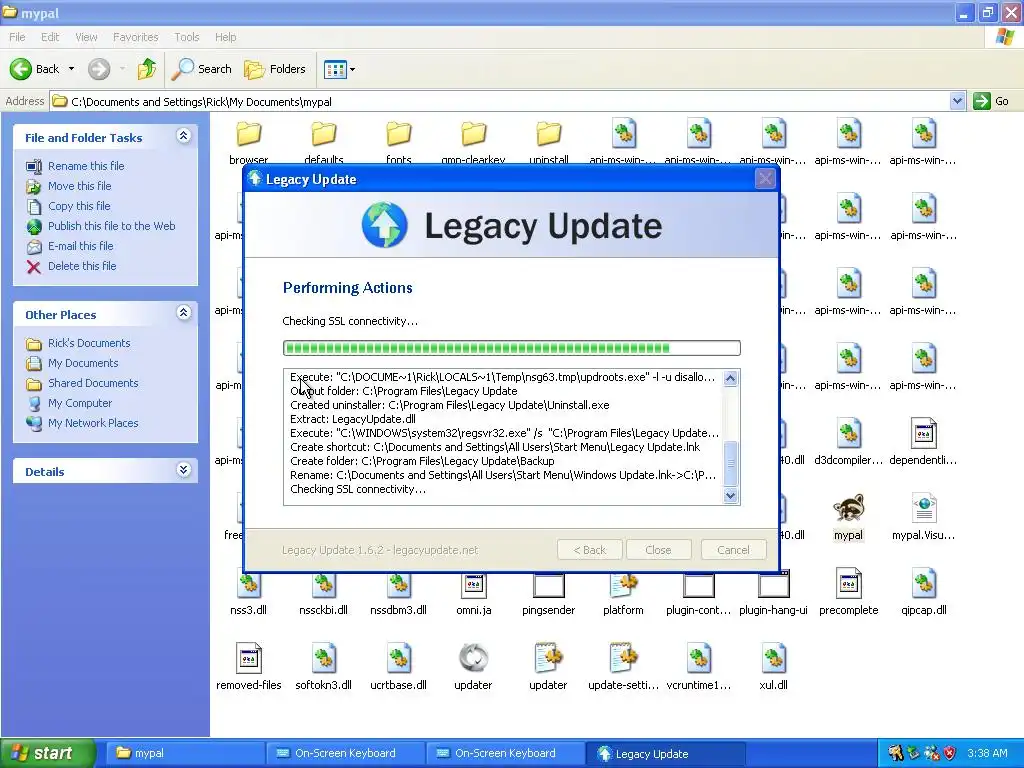Click Cancel in Legacy Update dialog
This screenshot has width=1024, height=768.
(x=733, y=550)
